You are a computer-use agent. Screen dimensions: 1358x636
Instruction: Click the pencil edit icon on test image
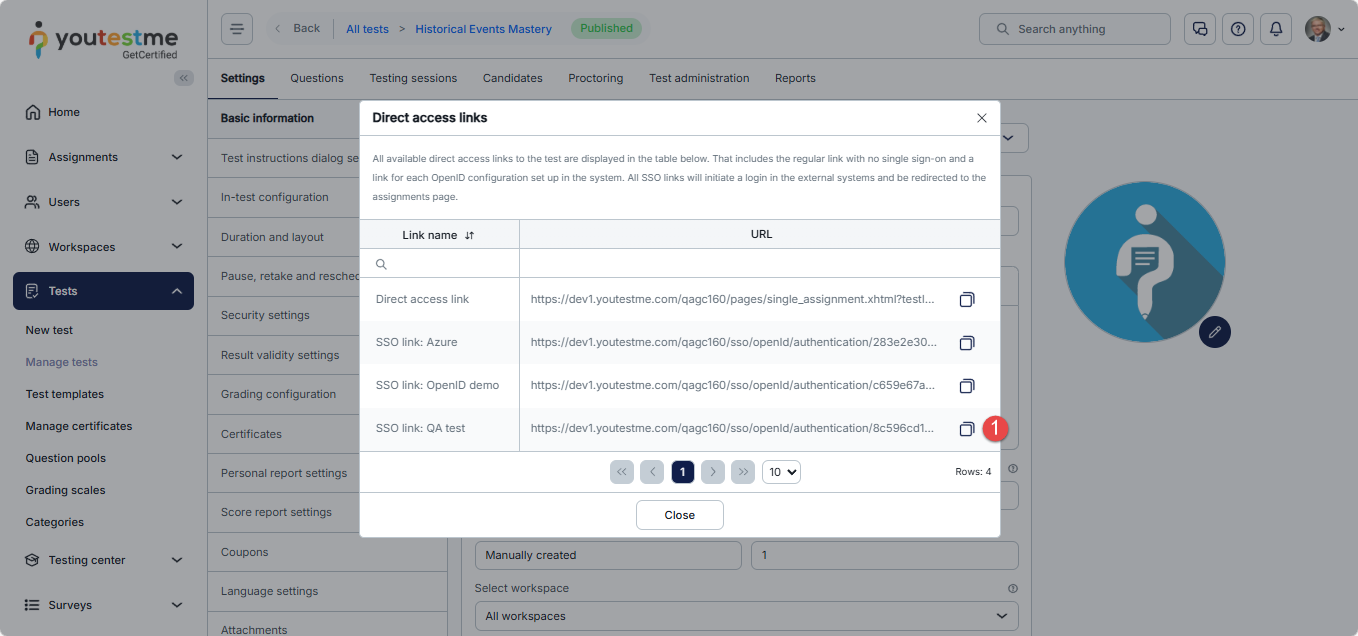pos(1214,331)
